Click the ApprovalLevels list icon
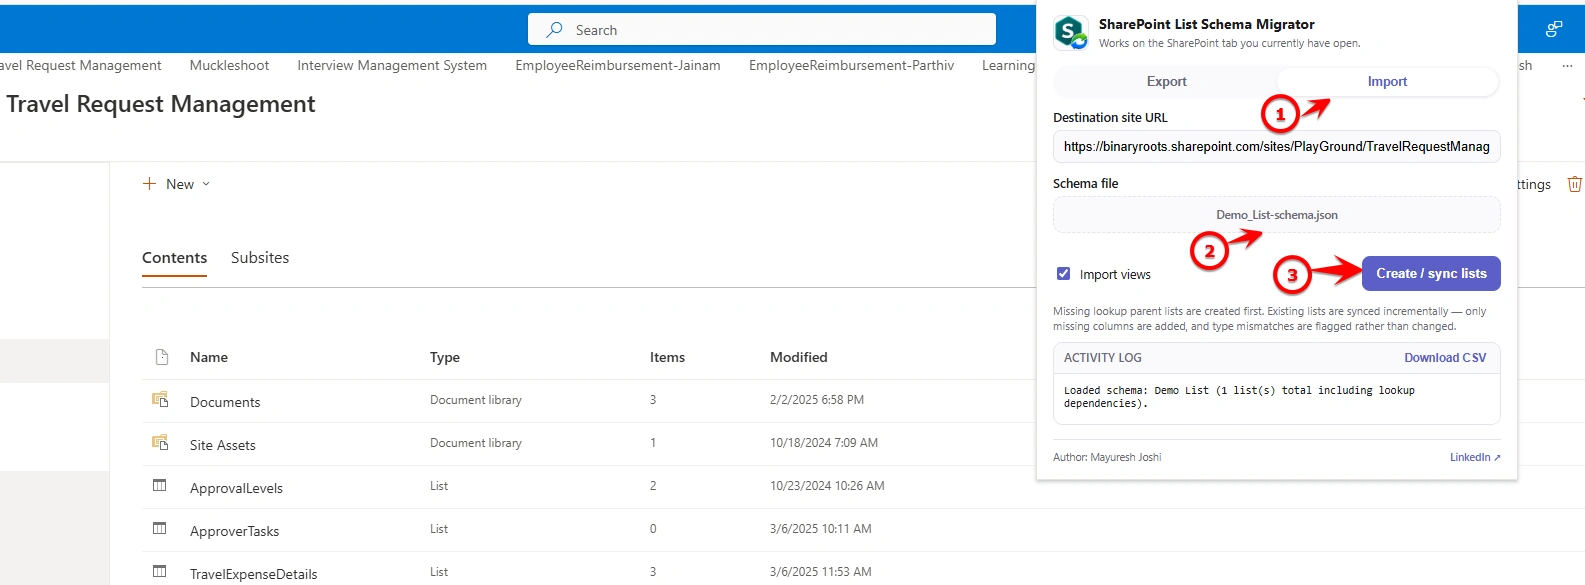 click(160, 485)
